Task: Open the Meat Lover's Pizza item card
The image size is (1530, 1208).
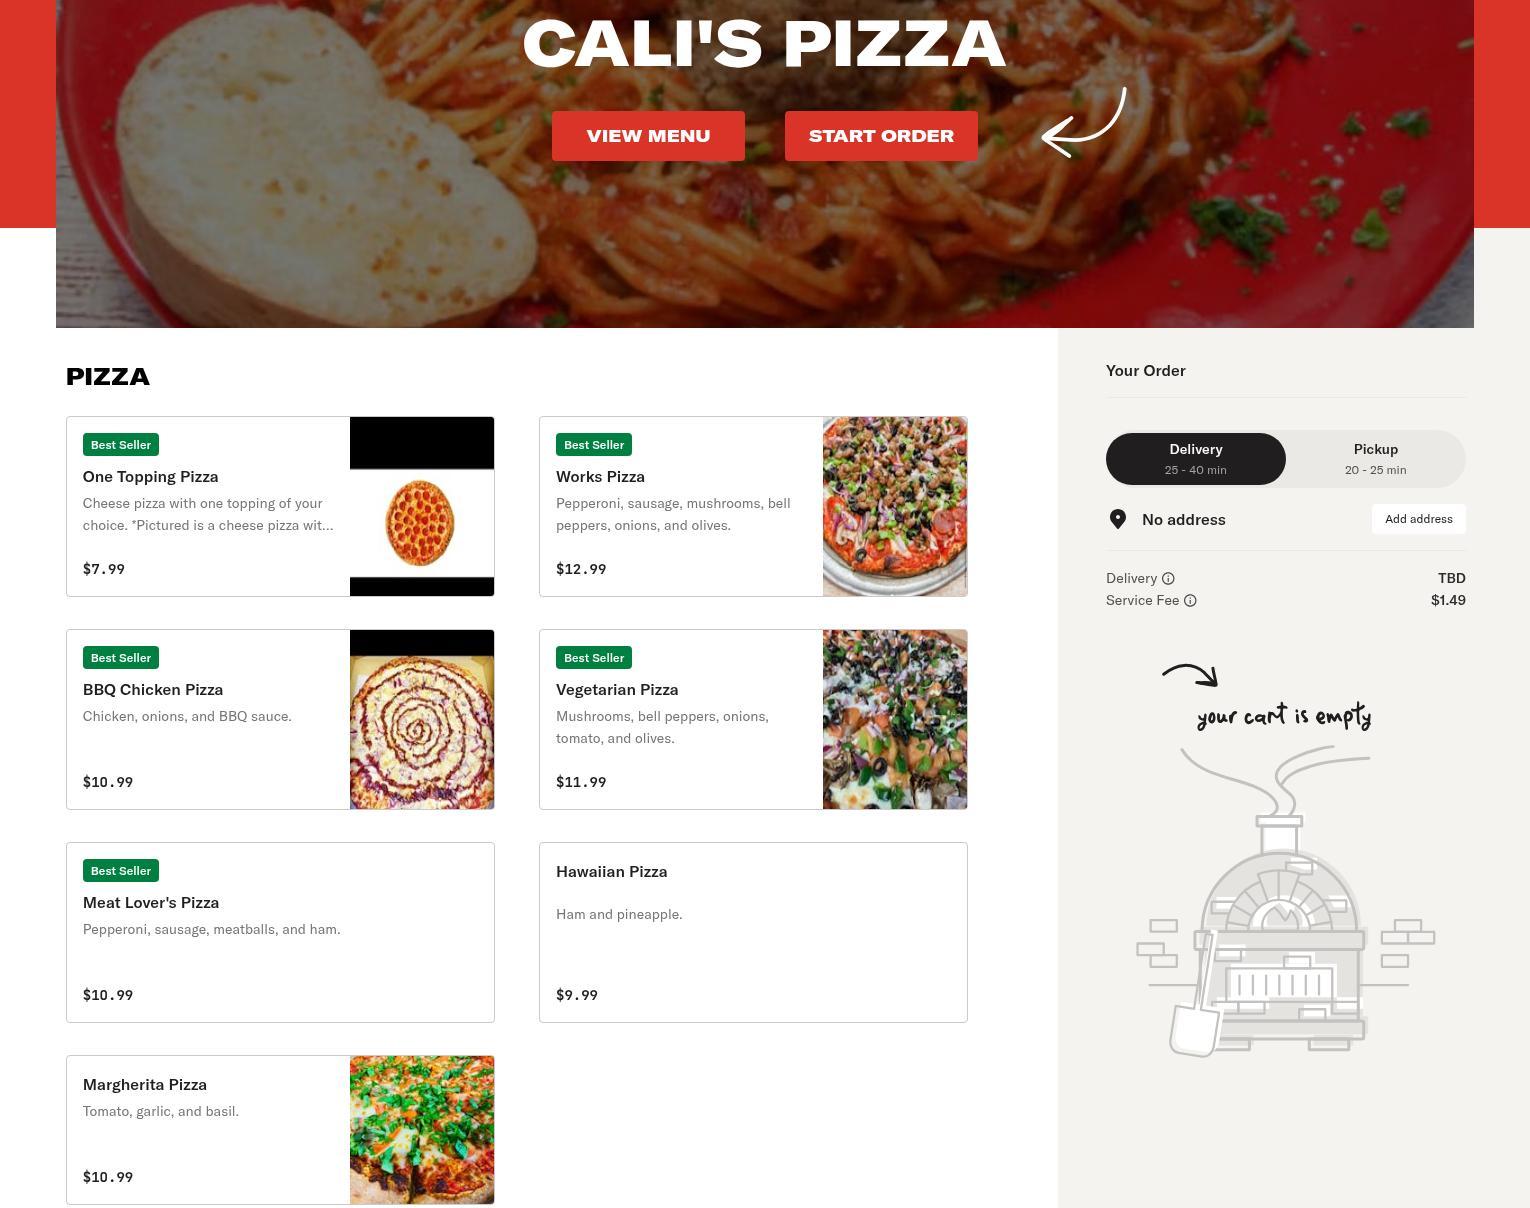Action: 280,932
